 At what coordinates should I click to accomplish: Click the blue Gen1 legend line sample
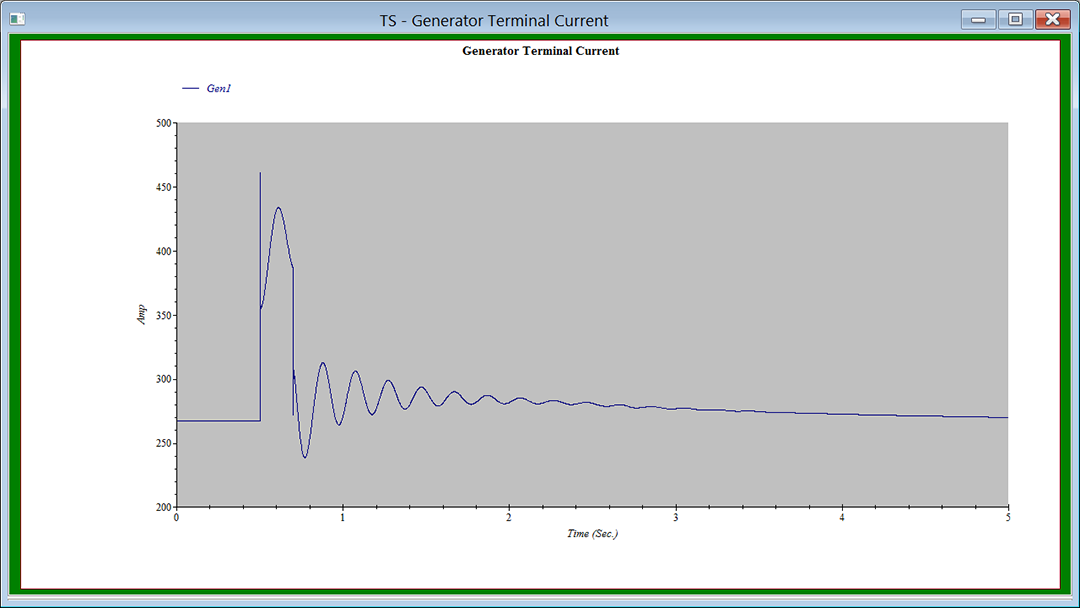pyautogui.click(x=190, y=89)
